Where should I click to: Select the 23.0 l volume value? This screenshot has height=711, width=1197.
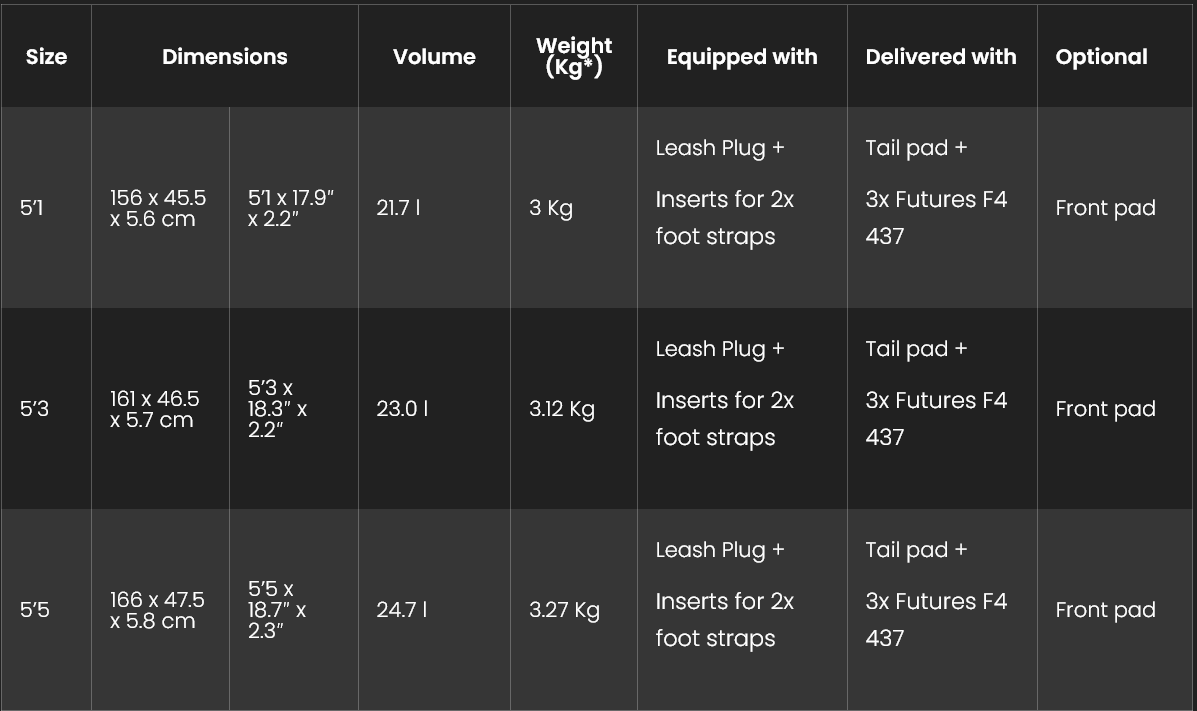402,409
